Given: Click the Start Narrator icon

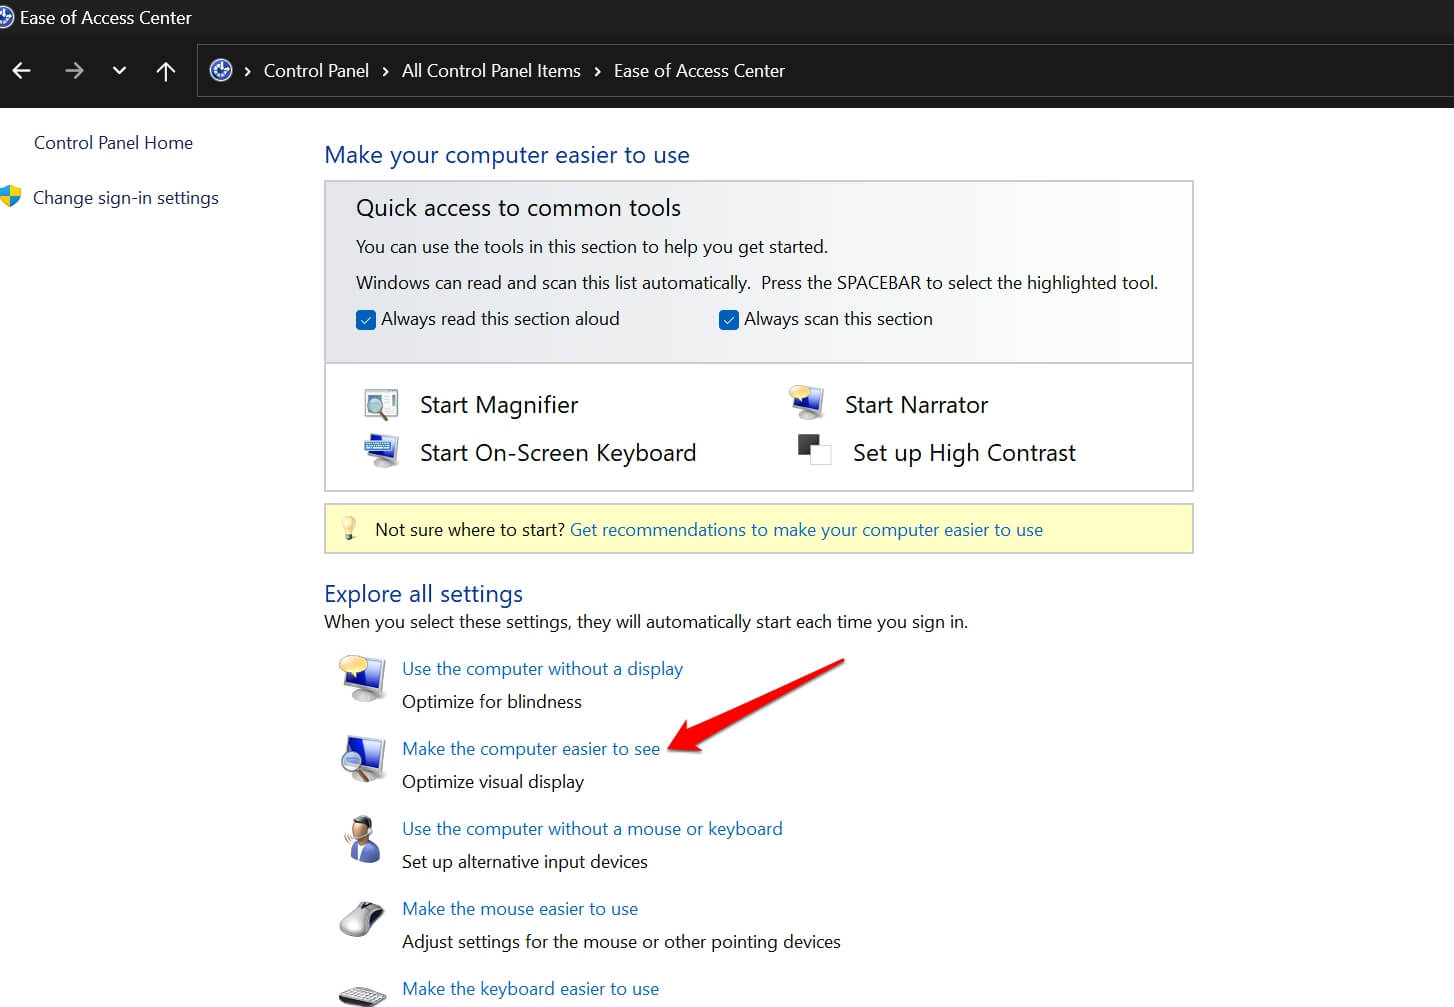Looking at the screenshot, I should coord(806,402).
